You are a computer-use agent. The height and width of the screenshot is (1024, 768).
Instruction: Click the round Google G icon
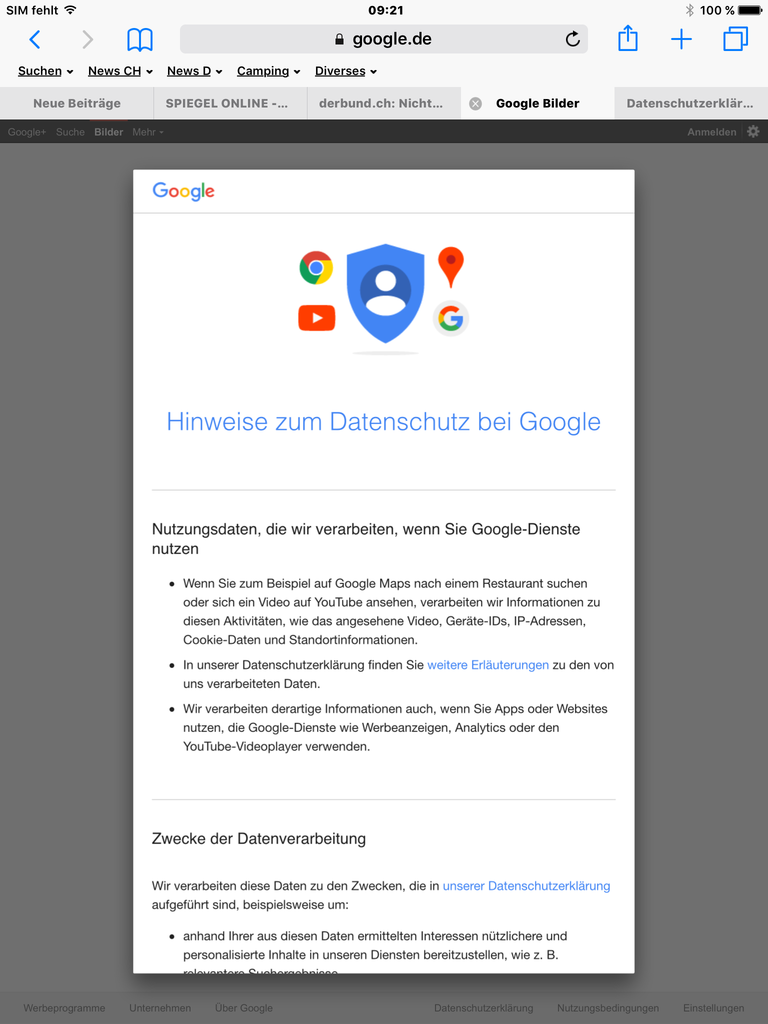coord(451,319)
